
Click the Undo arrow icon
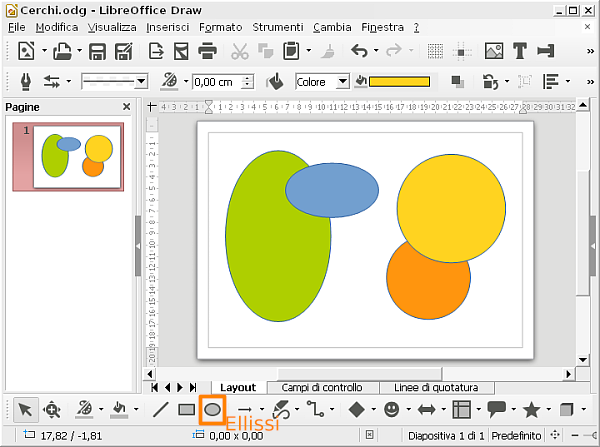coord(358,51)
